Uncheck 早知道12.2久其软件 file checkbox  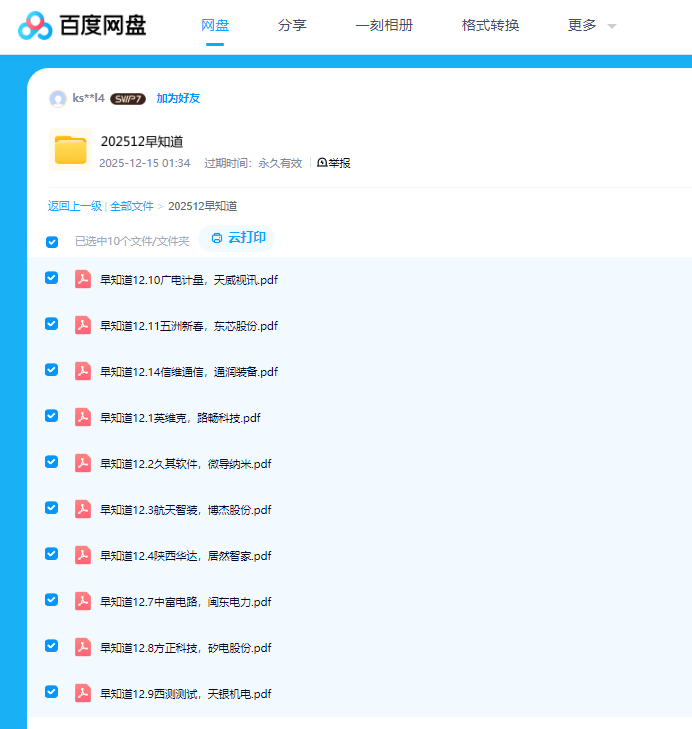click(52, 462)
